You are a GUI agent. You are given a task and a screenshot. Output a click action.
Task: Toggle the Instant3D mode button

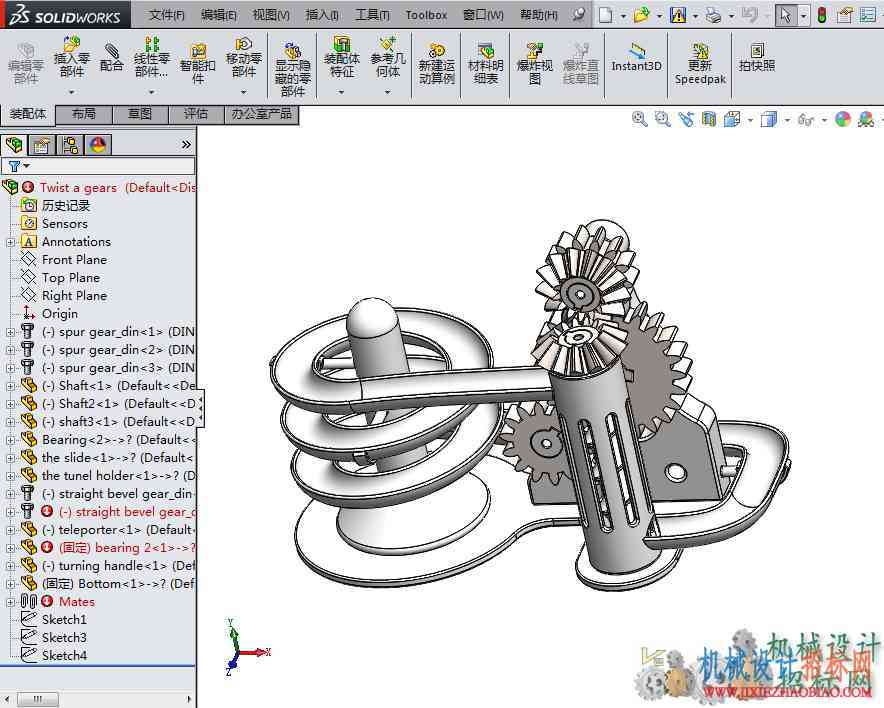pyautogui.click(x=637, y=57)
